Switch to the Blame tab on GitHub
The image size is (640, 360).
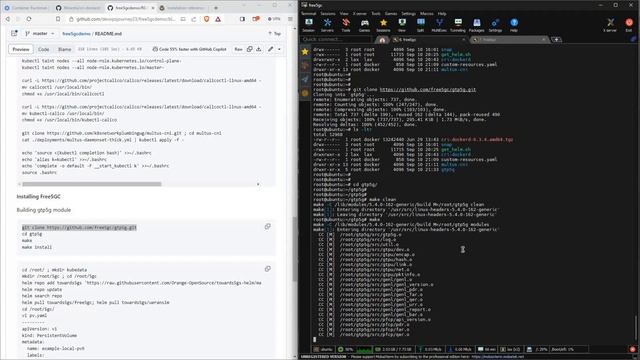[x=64, y=49]
